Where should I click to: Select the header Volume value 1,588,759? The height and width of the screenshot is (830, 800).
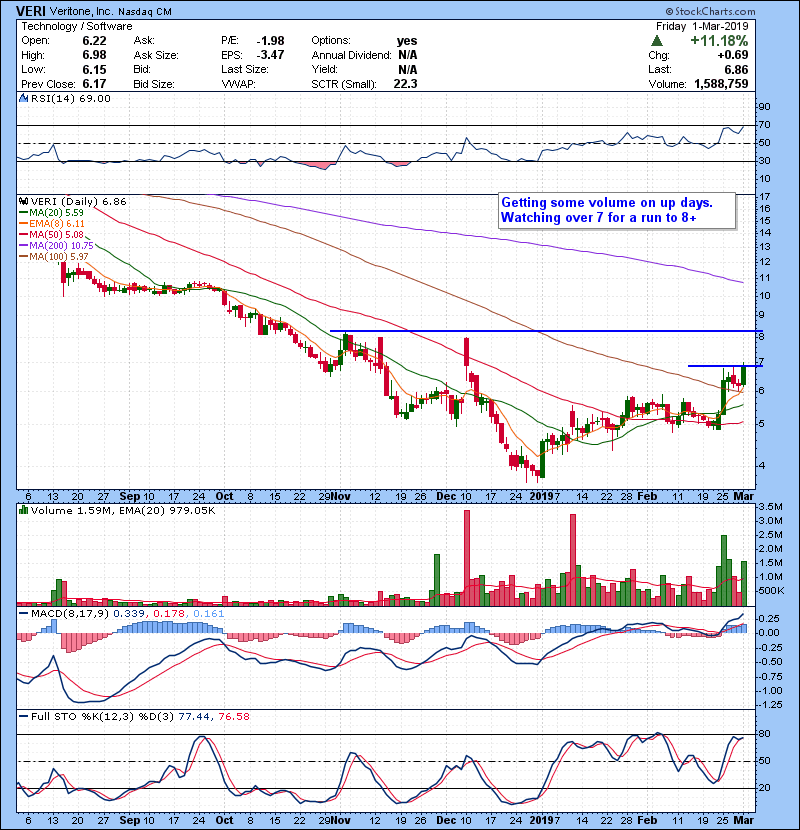coord(721,84)
